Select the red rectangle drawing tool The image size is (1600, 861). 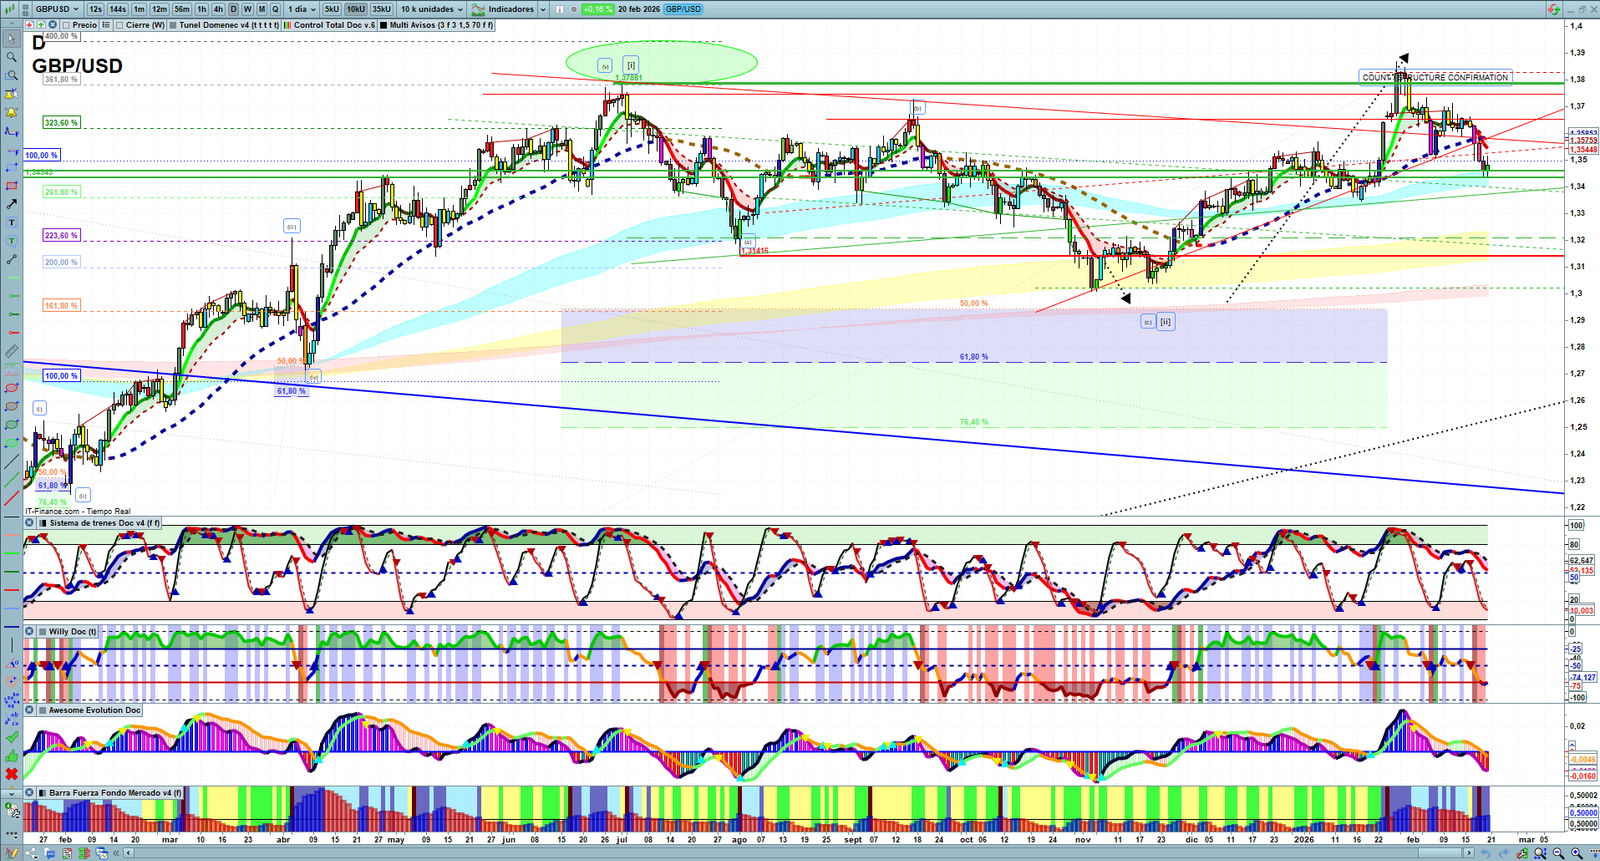coord(12,186)
